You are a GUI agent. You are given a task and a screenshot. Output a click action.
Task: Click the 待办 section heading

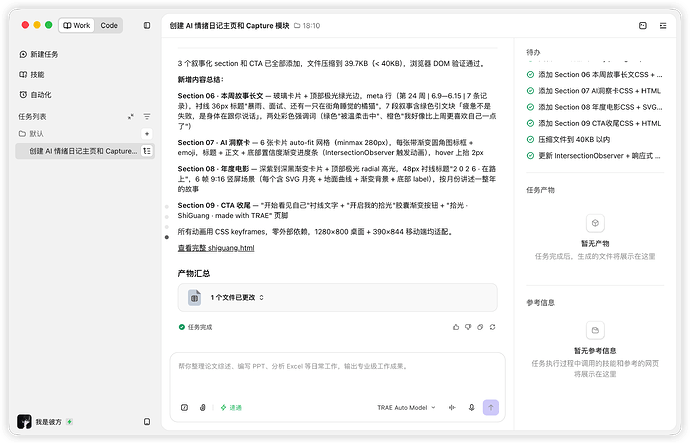coord(533,52)
